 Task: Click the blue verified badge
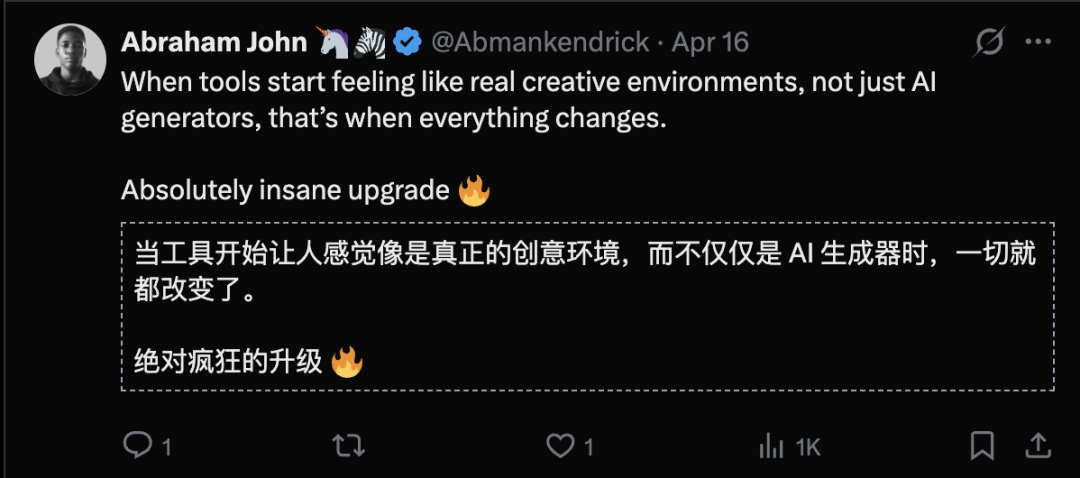[406, 43]
